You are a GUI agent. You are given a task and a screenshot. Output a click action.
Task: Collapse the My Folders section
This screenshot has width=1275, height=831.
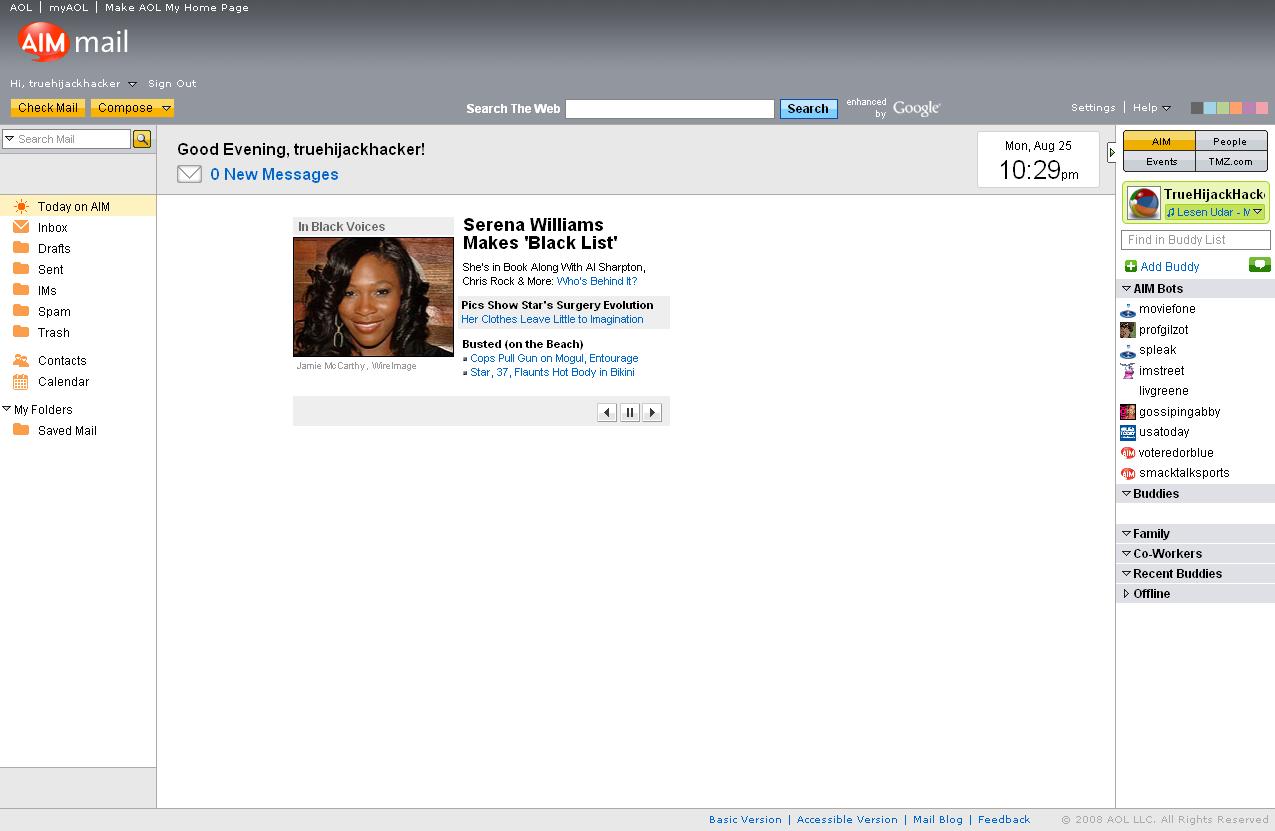7,409
